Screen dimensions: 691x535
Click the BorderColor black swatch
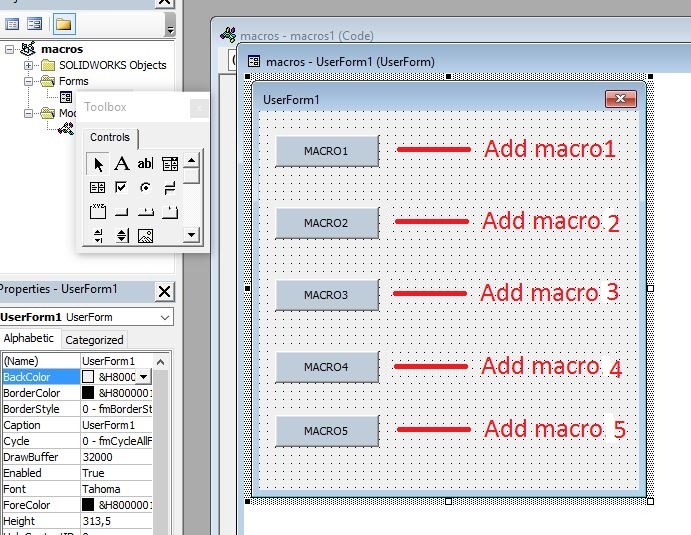[x=88, y=393]
